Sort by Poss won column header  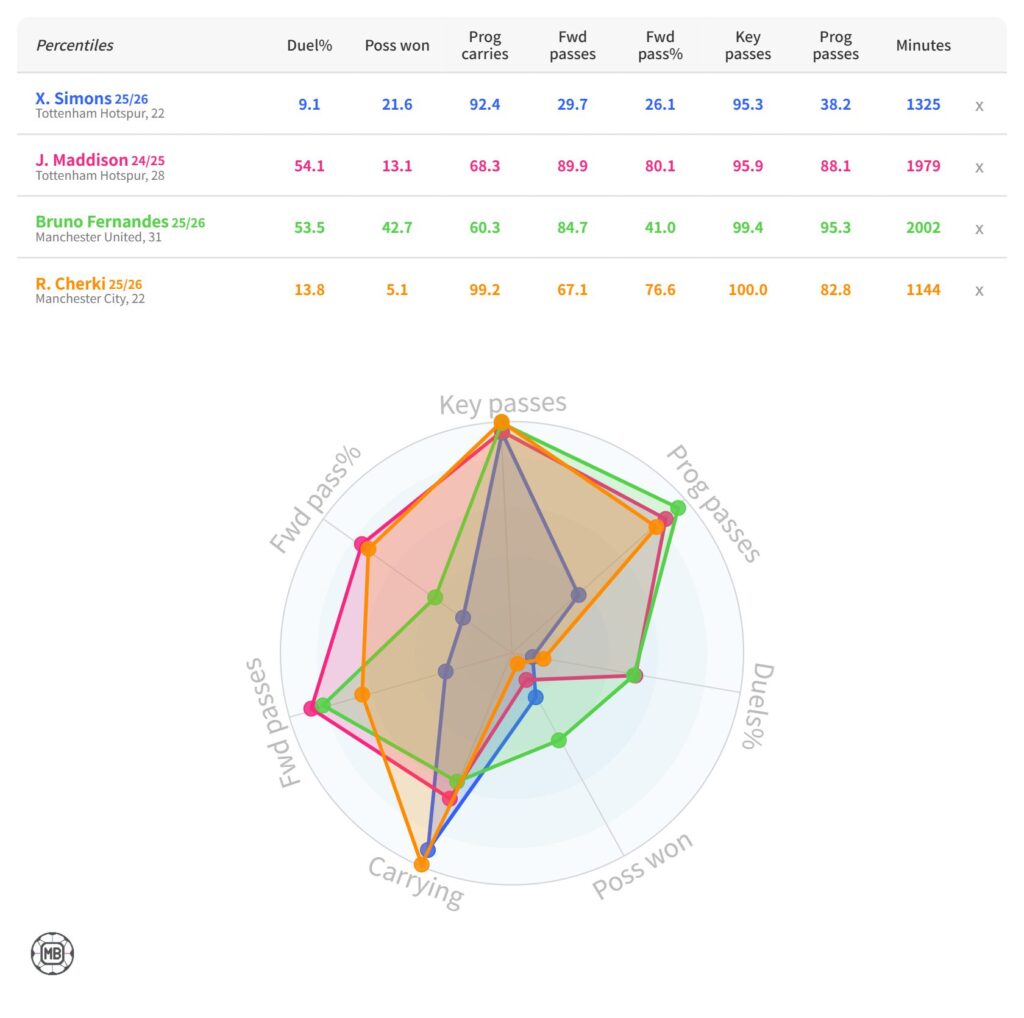397,45
